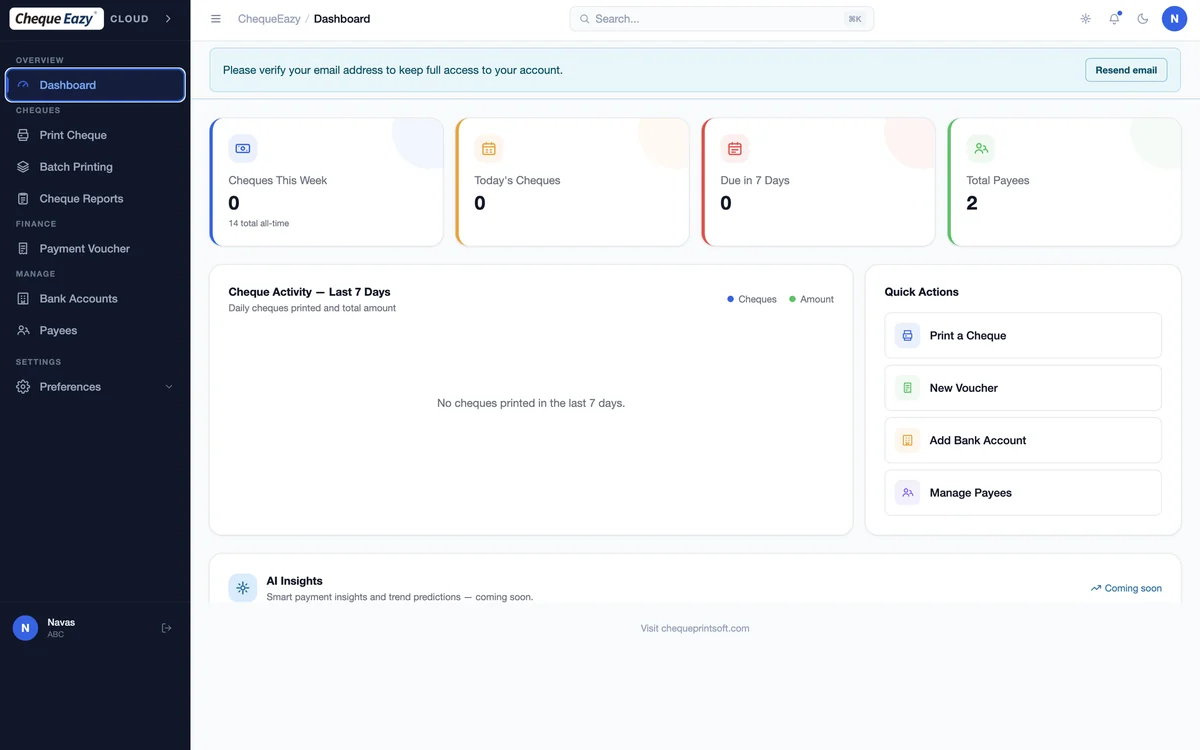
Task: Click the Due in 7 Days icon
Action: [735, 149]
